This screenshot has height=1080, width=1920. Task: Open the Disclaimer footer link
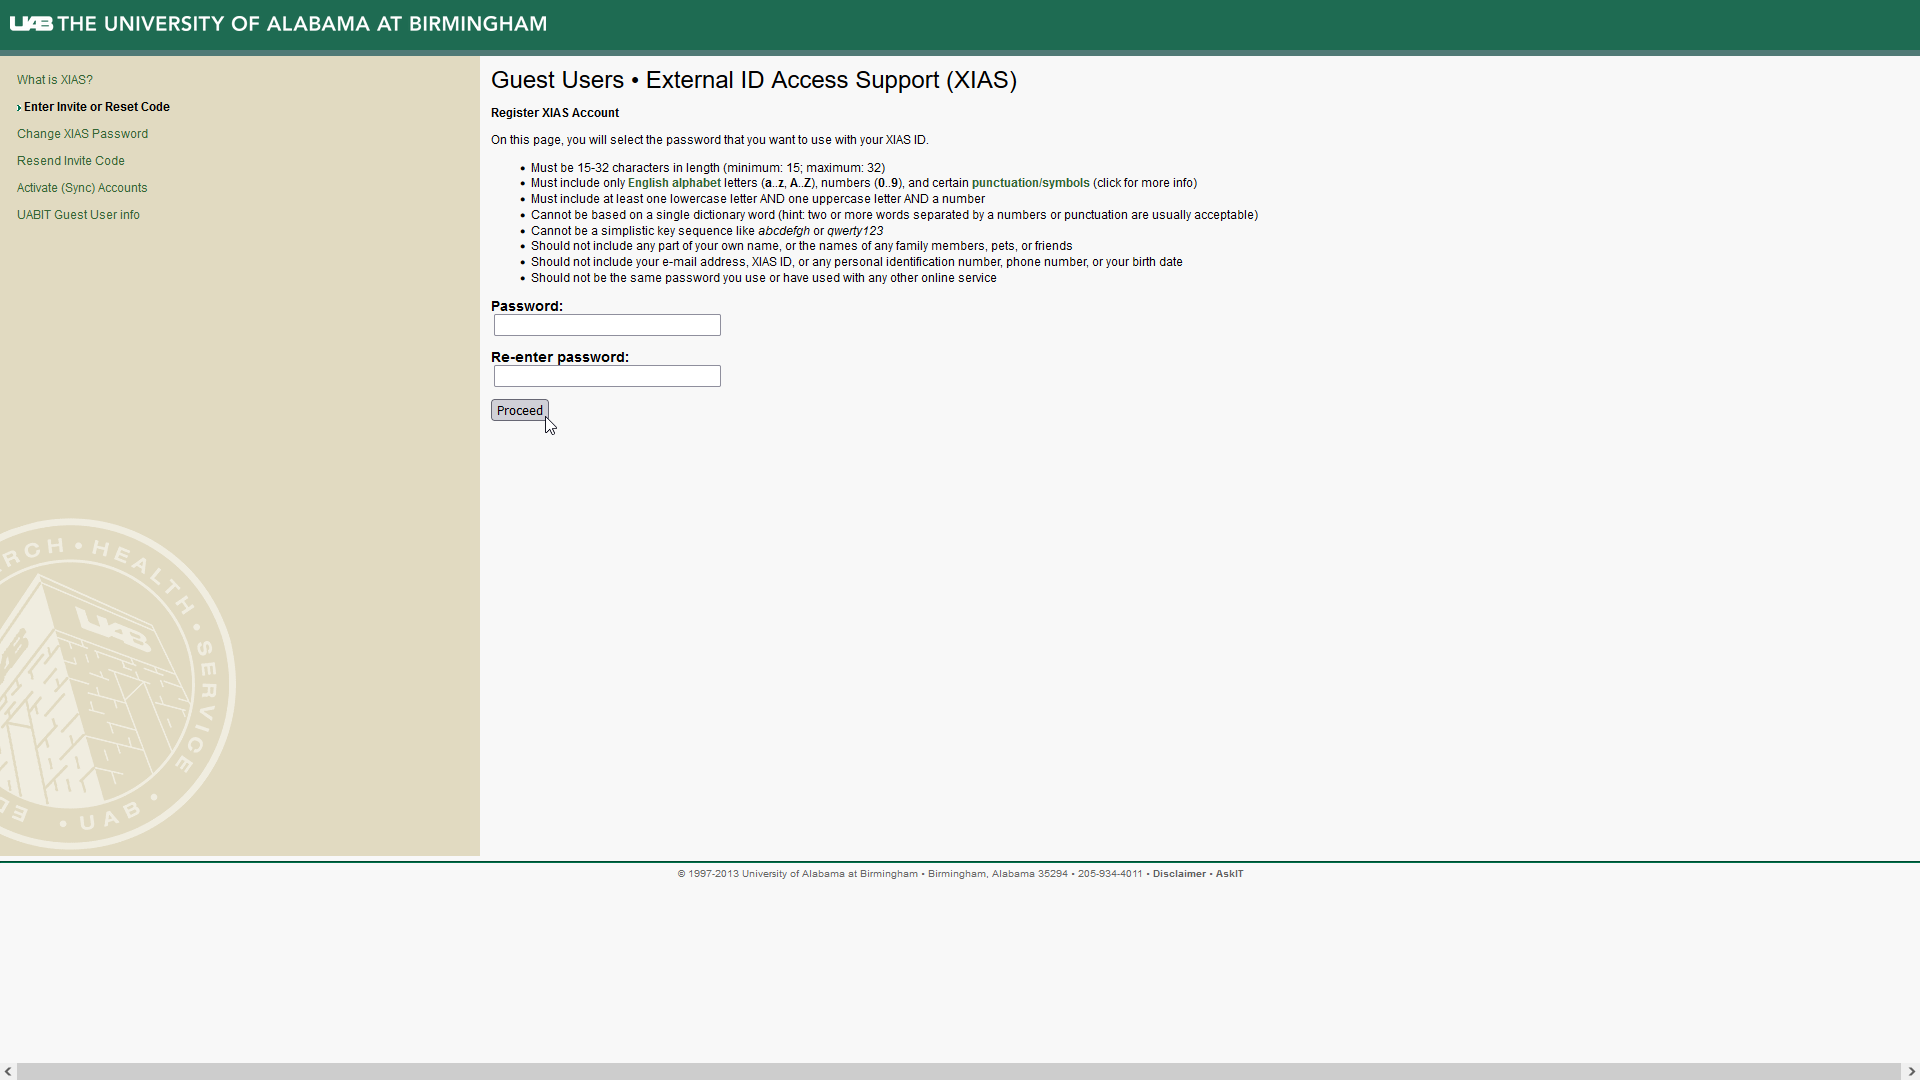click(x=1179, y=874)
